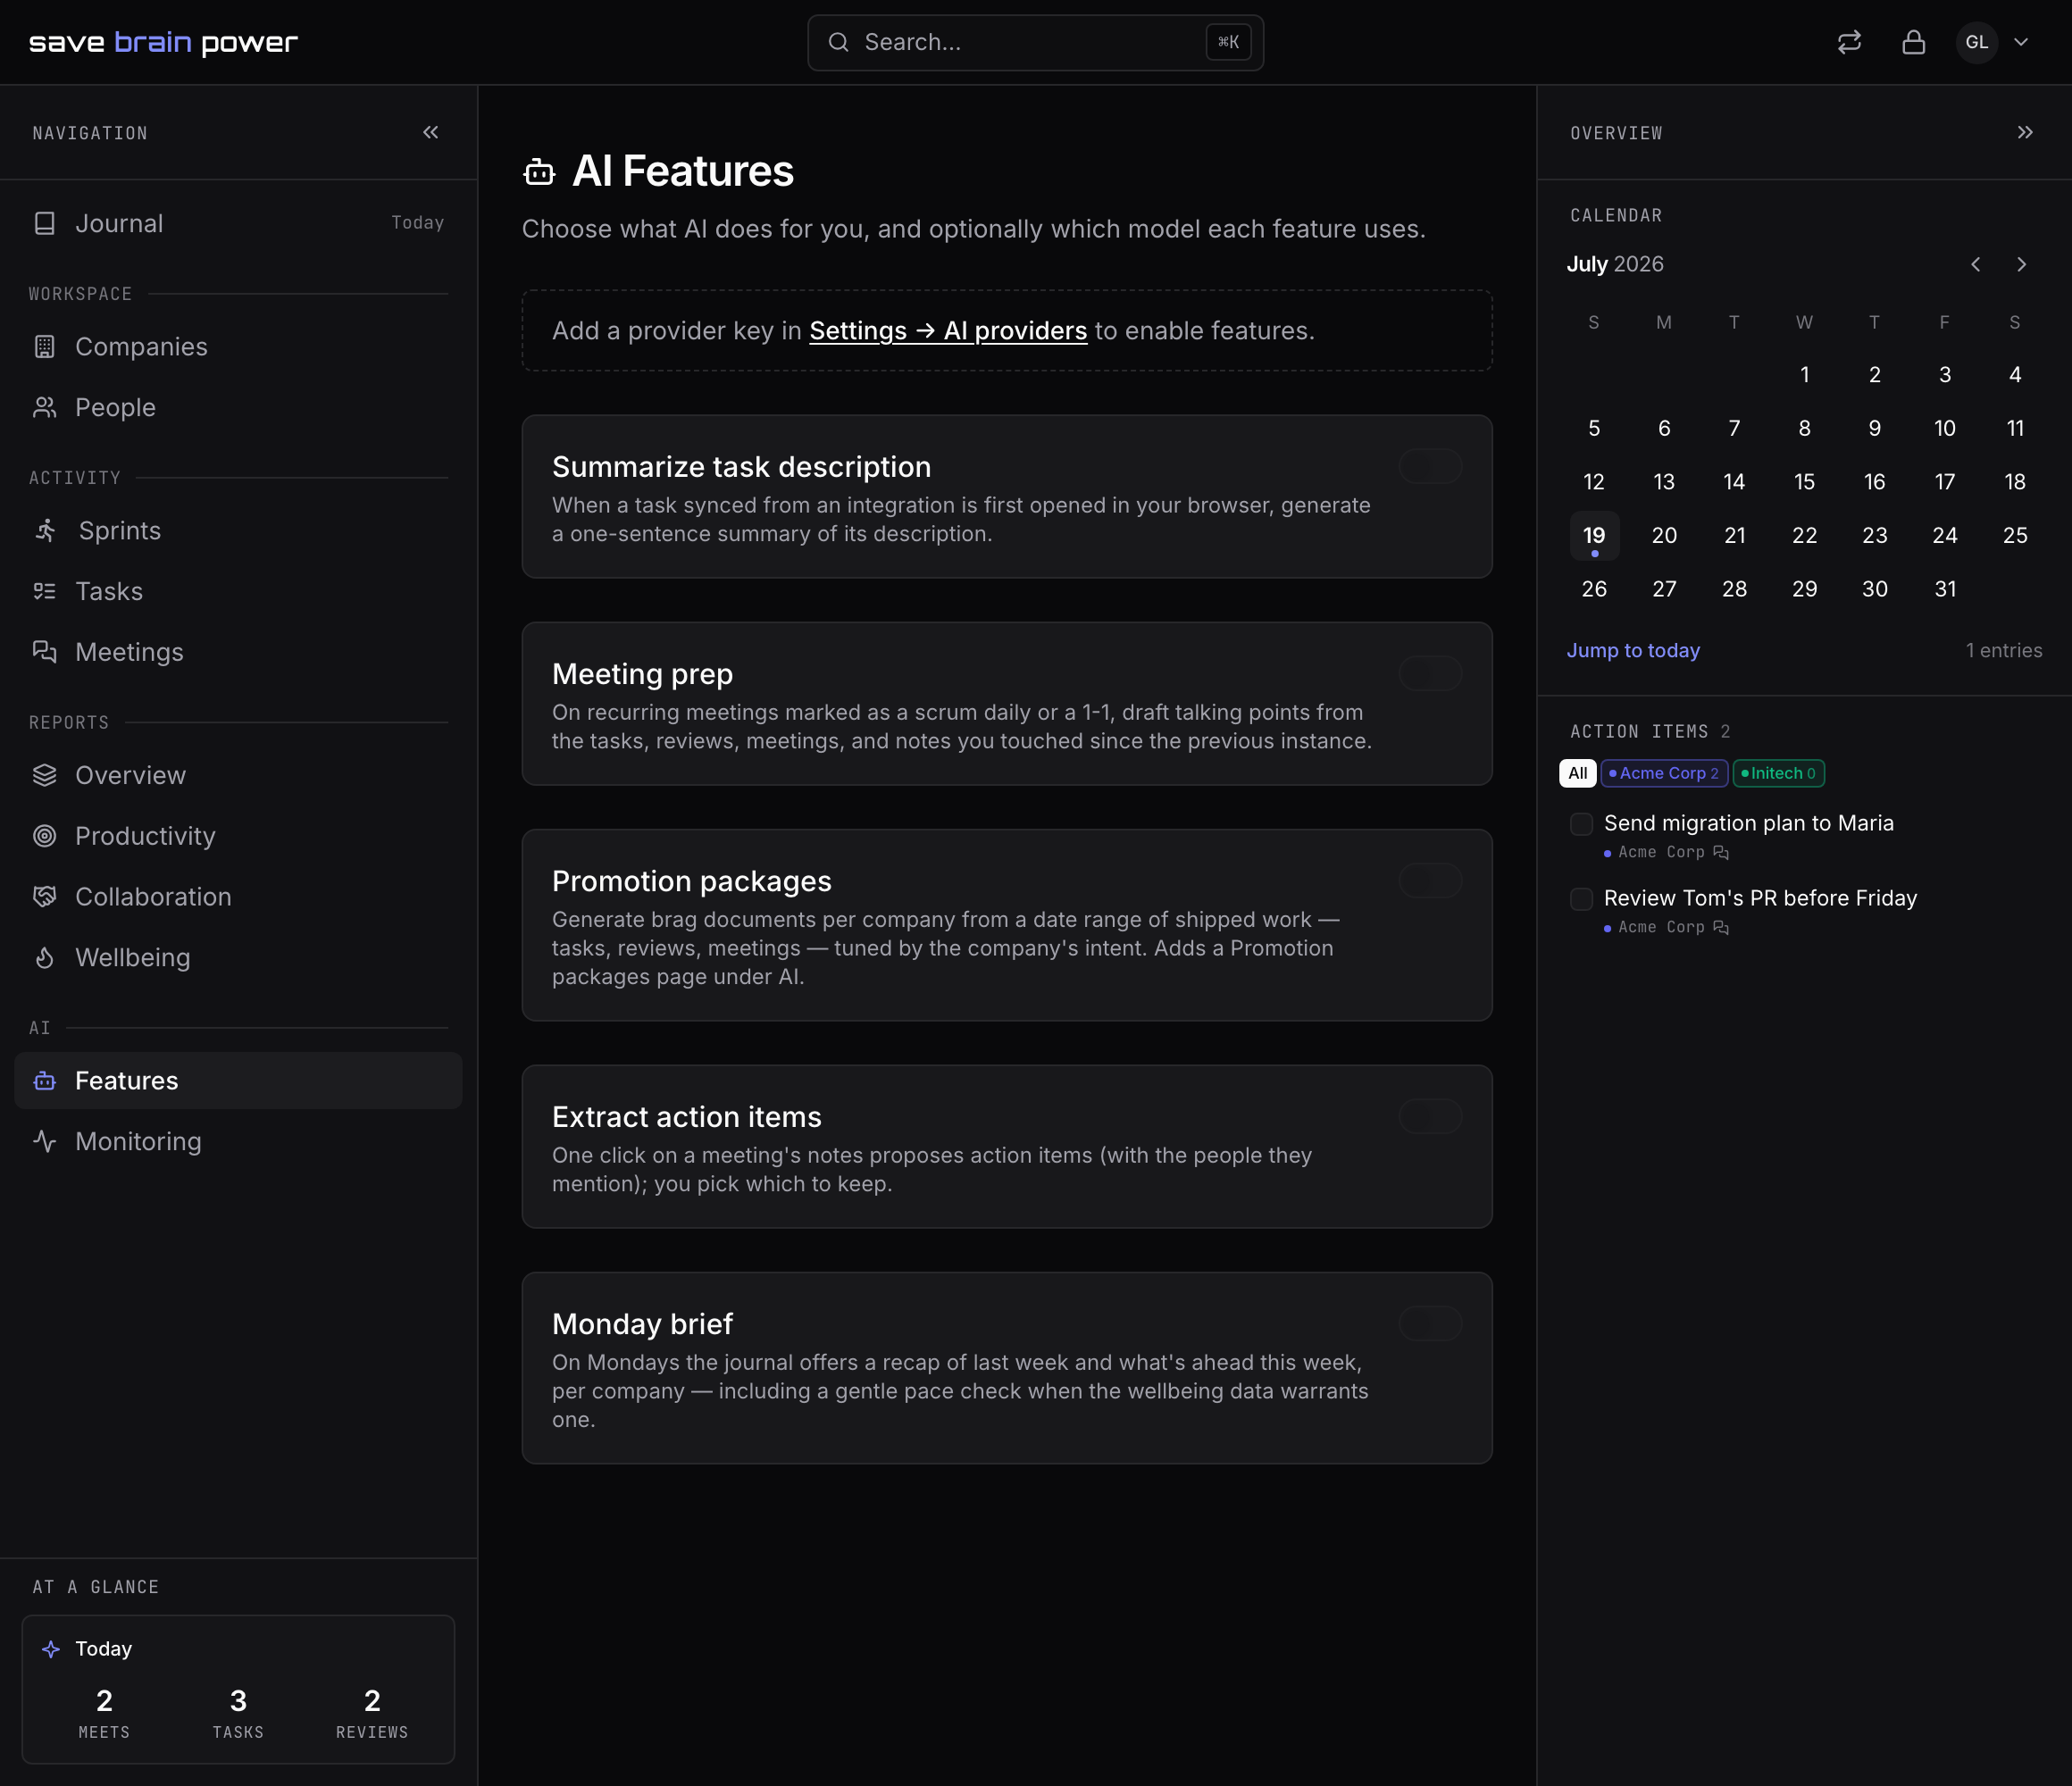Click the Overview layers icon
This screenshot has width=2072, height=1786.
[44, 775]
